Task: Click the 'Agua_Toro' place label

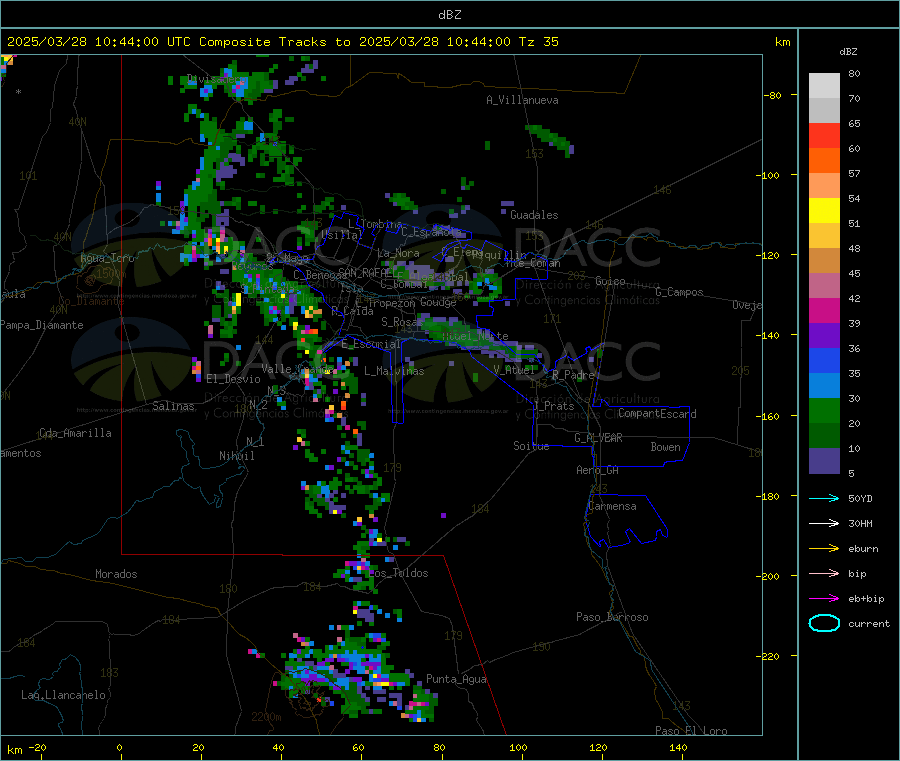Action: click(x=107, y=258)
